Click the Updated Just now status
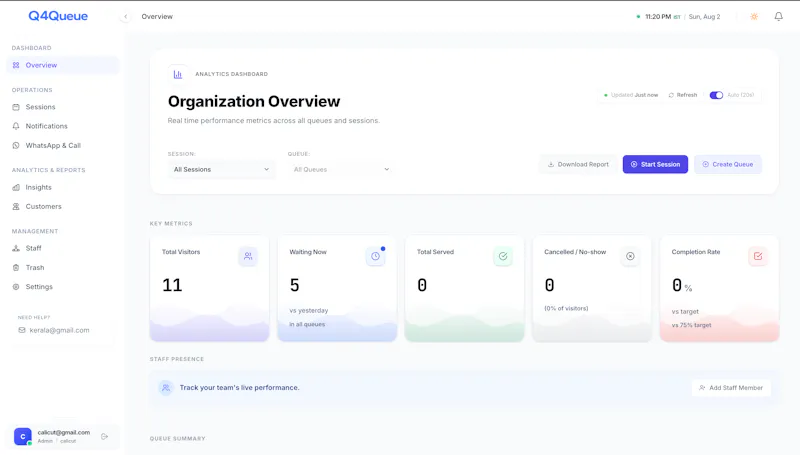This screenshot has width=800, height=455. pyautogui.click(x=631, y=95)
